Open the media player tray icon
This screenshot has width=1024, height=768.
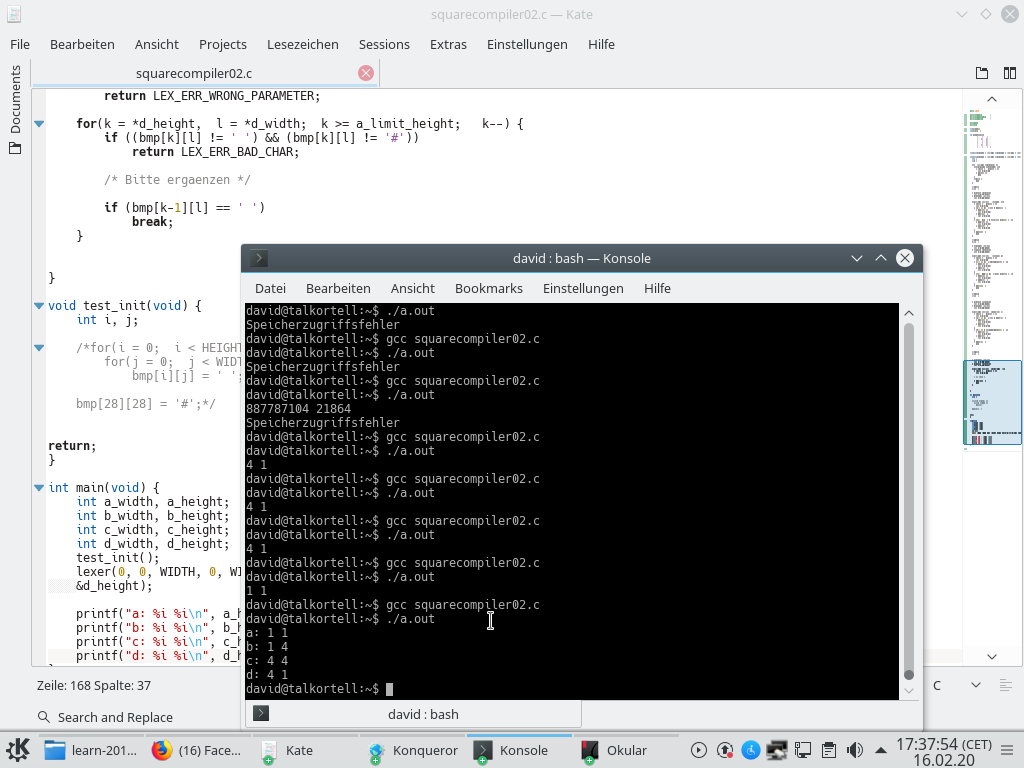pos(699,750)
